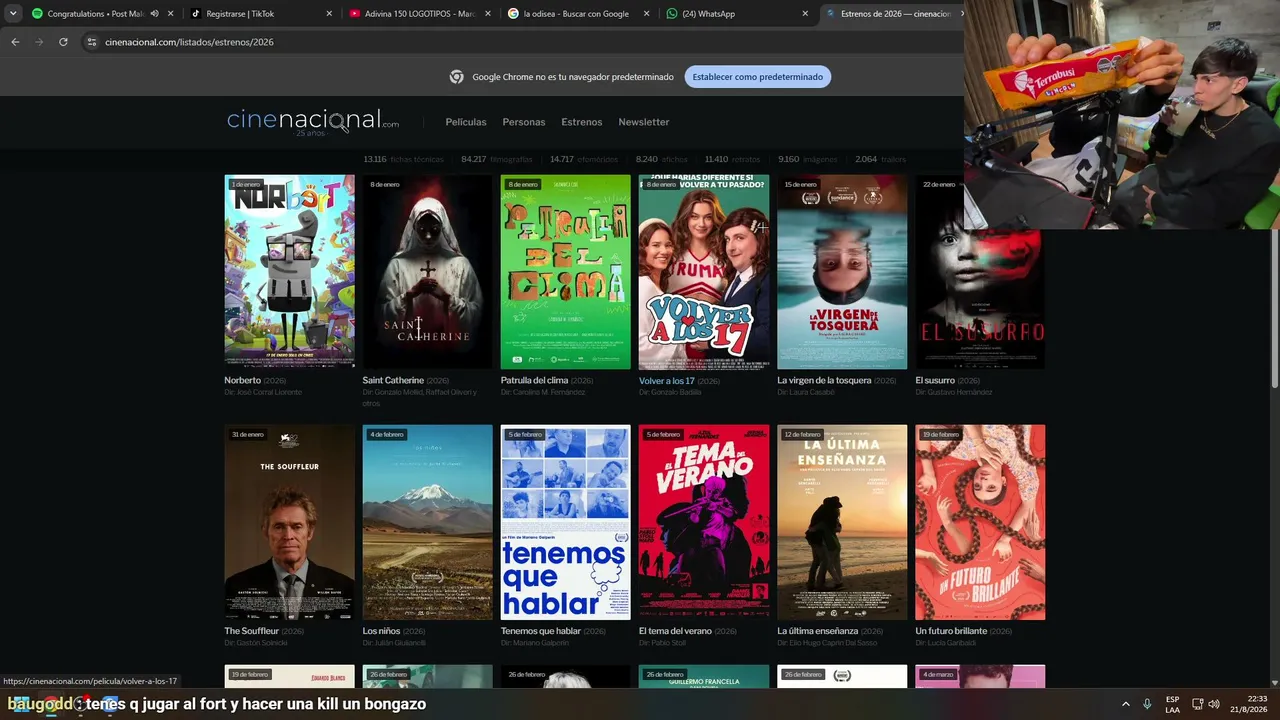
Task: Switch to the WhatsApp tab
Action: tap(737, 14)
